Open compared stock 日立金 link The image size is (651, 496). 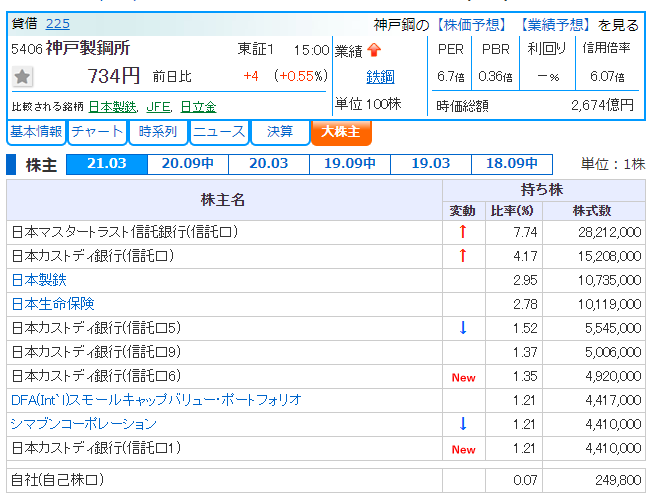tap(198, 107)
